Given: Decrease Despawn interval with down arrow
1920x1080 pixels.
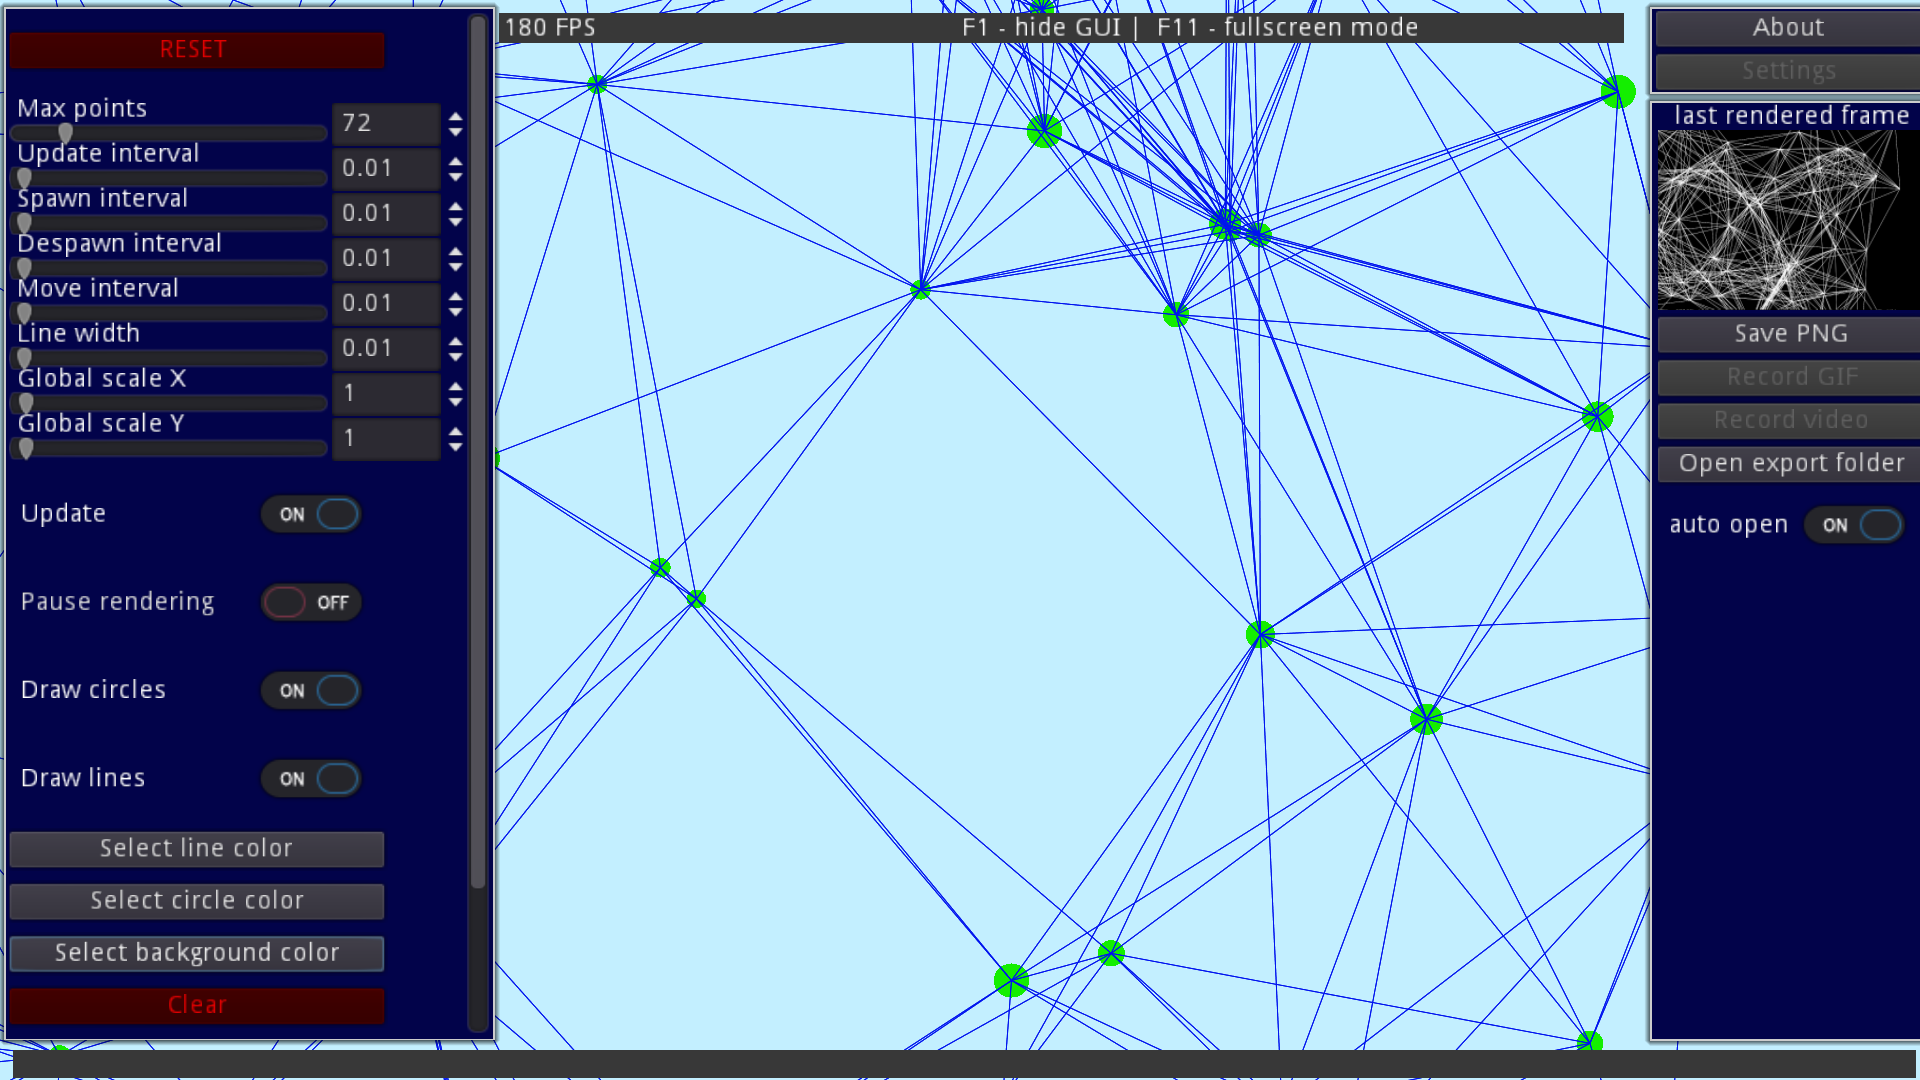Looking at the screenshot, I should (456, 267).
